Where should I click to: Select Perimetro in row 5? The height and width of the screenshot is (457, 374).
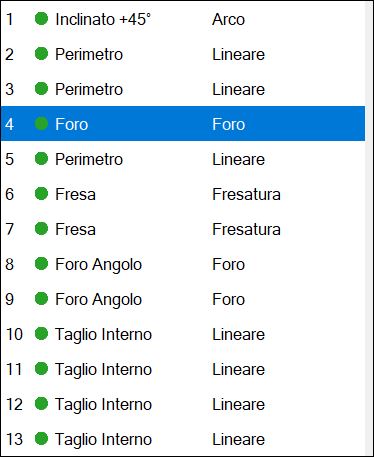[x=89, y=159]
